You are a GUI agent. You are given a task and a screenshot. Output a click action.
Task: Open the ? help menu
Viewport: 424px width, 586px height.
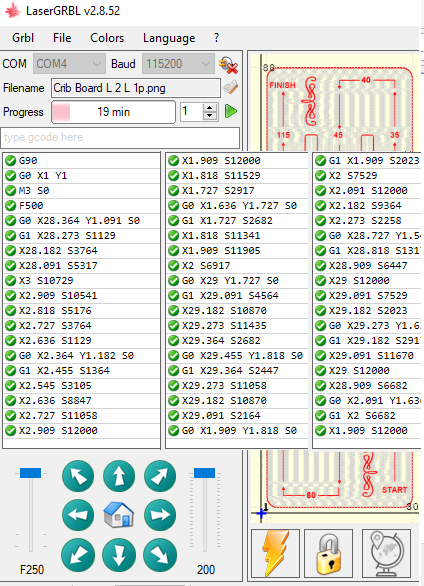[217, 38]
